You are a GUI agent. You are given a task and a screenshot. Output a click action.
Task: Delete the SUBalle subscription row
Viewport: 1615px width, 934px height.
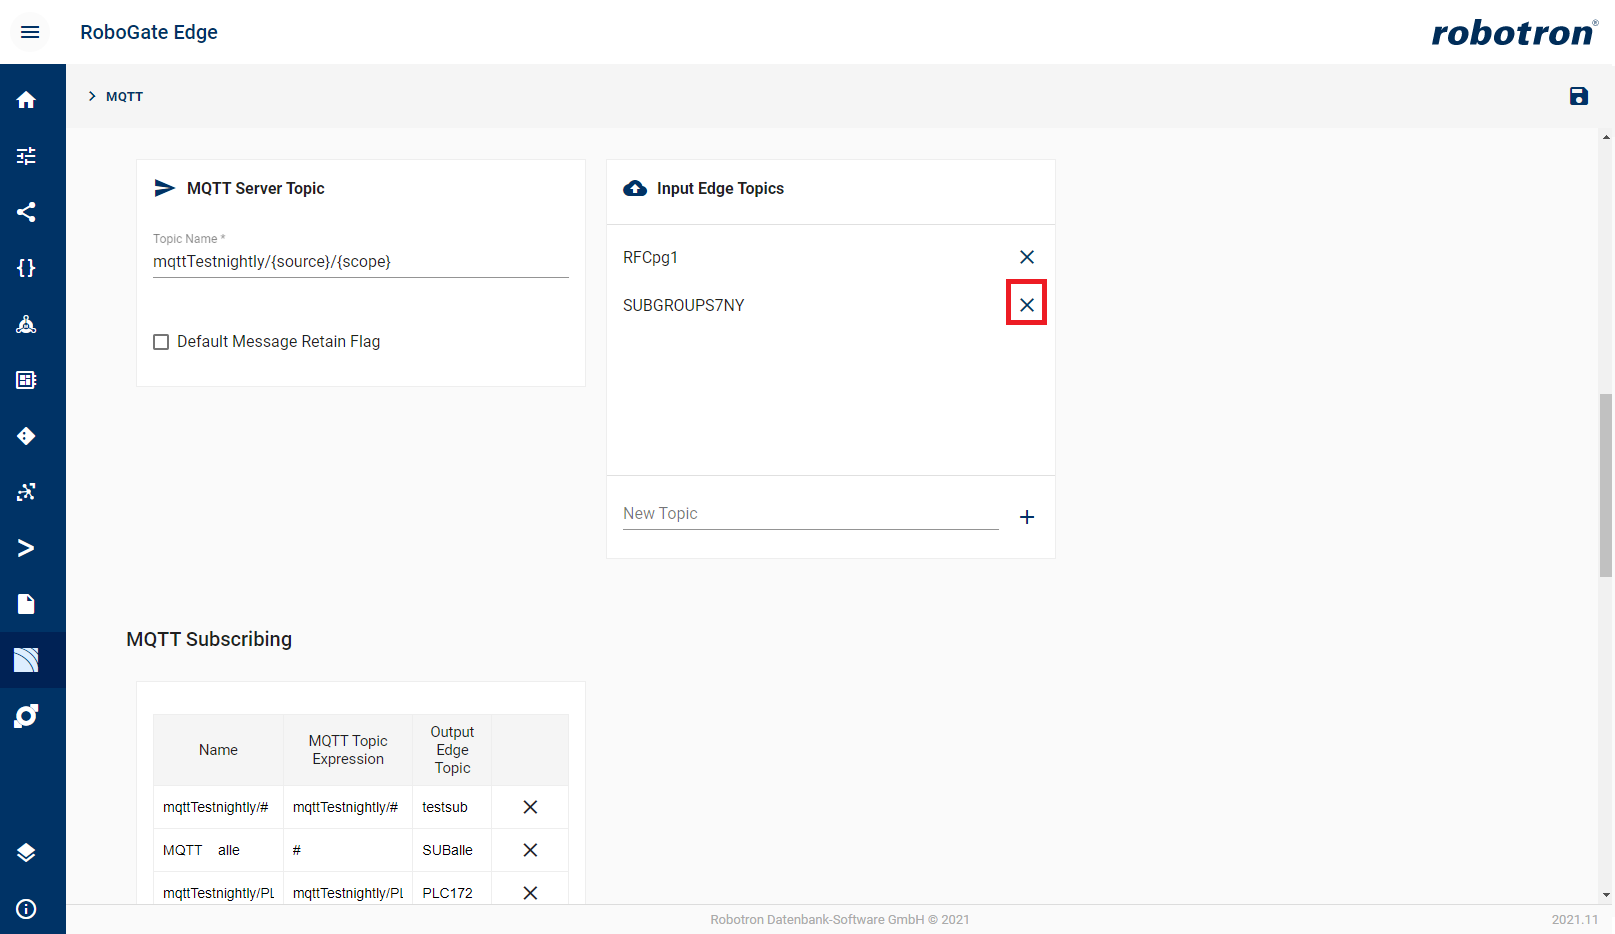(x=530, y=850)
